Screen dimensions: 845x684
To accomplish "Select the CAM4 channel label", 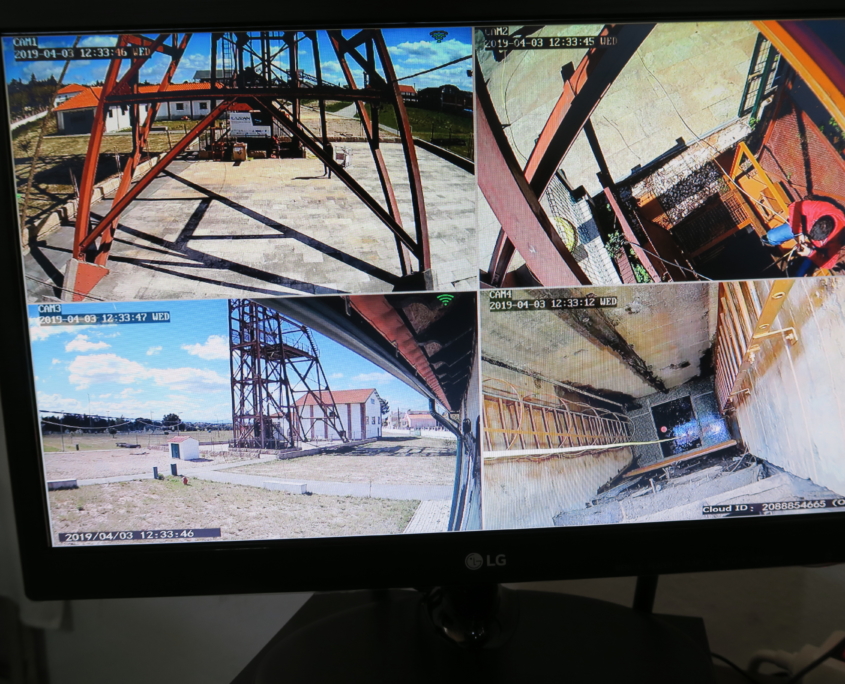I will click(502, 294).
